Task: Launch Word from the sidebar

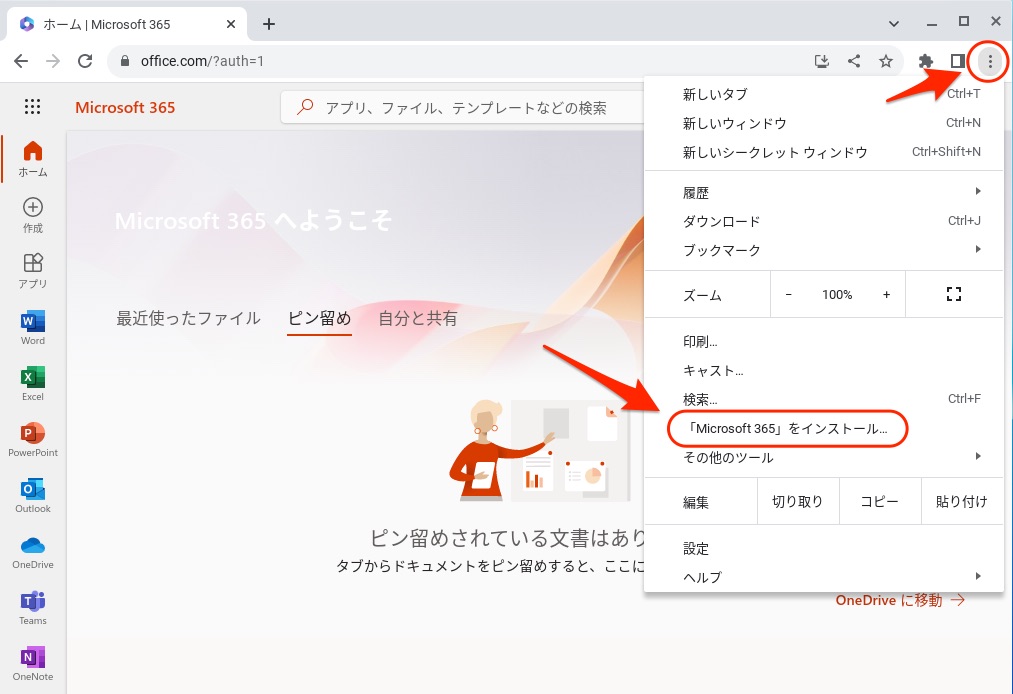Action: [33, 328]
